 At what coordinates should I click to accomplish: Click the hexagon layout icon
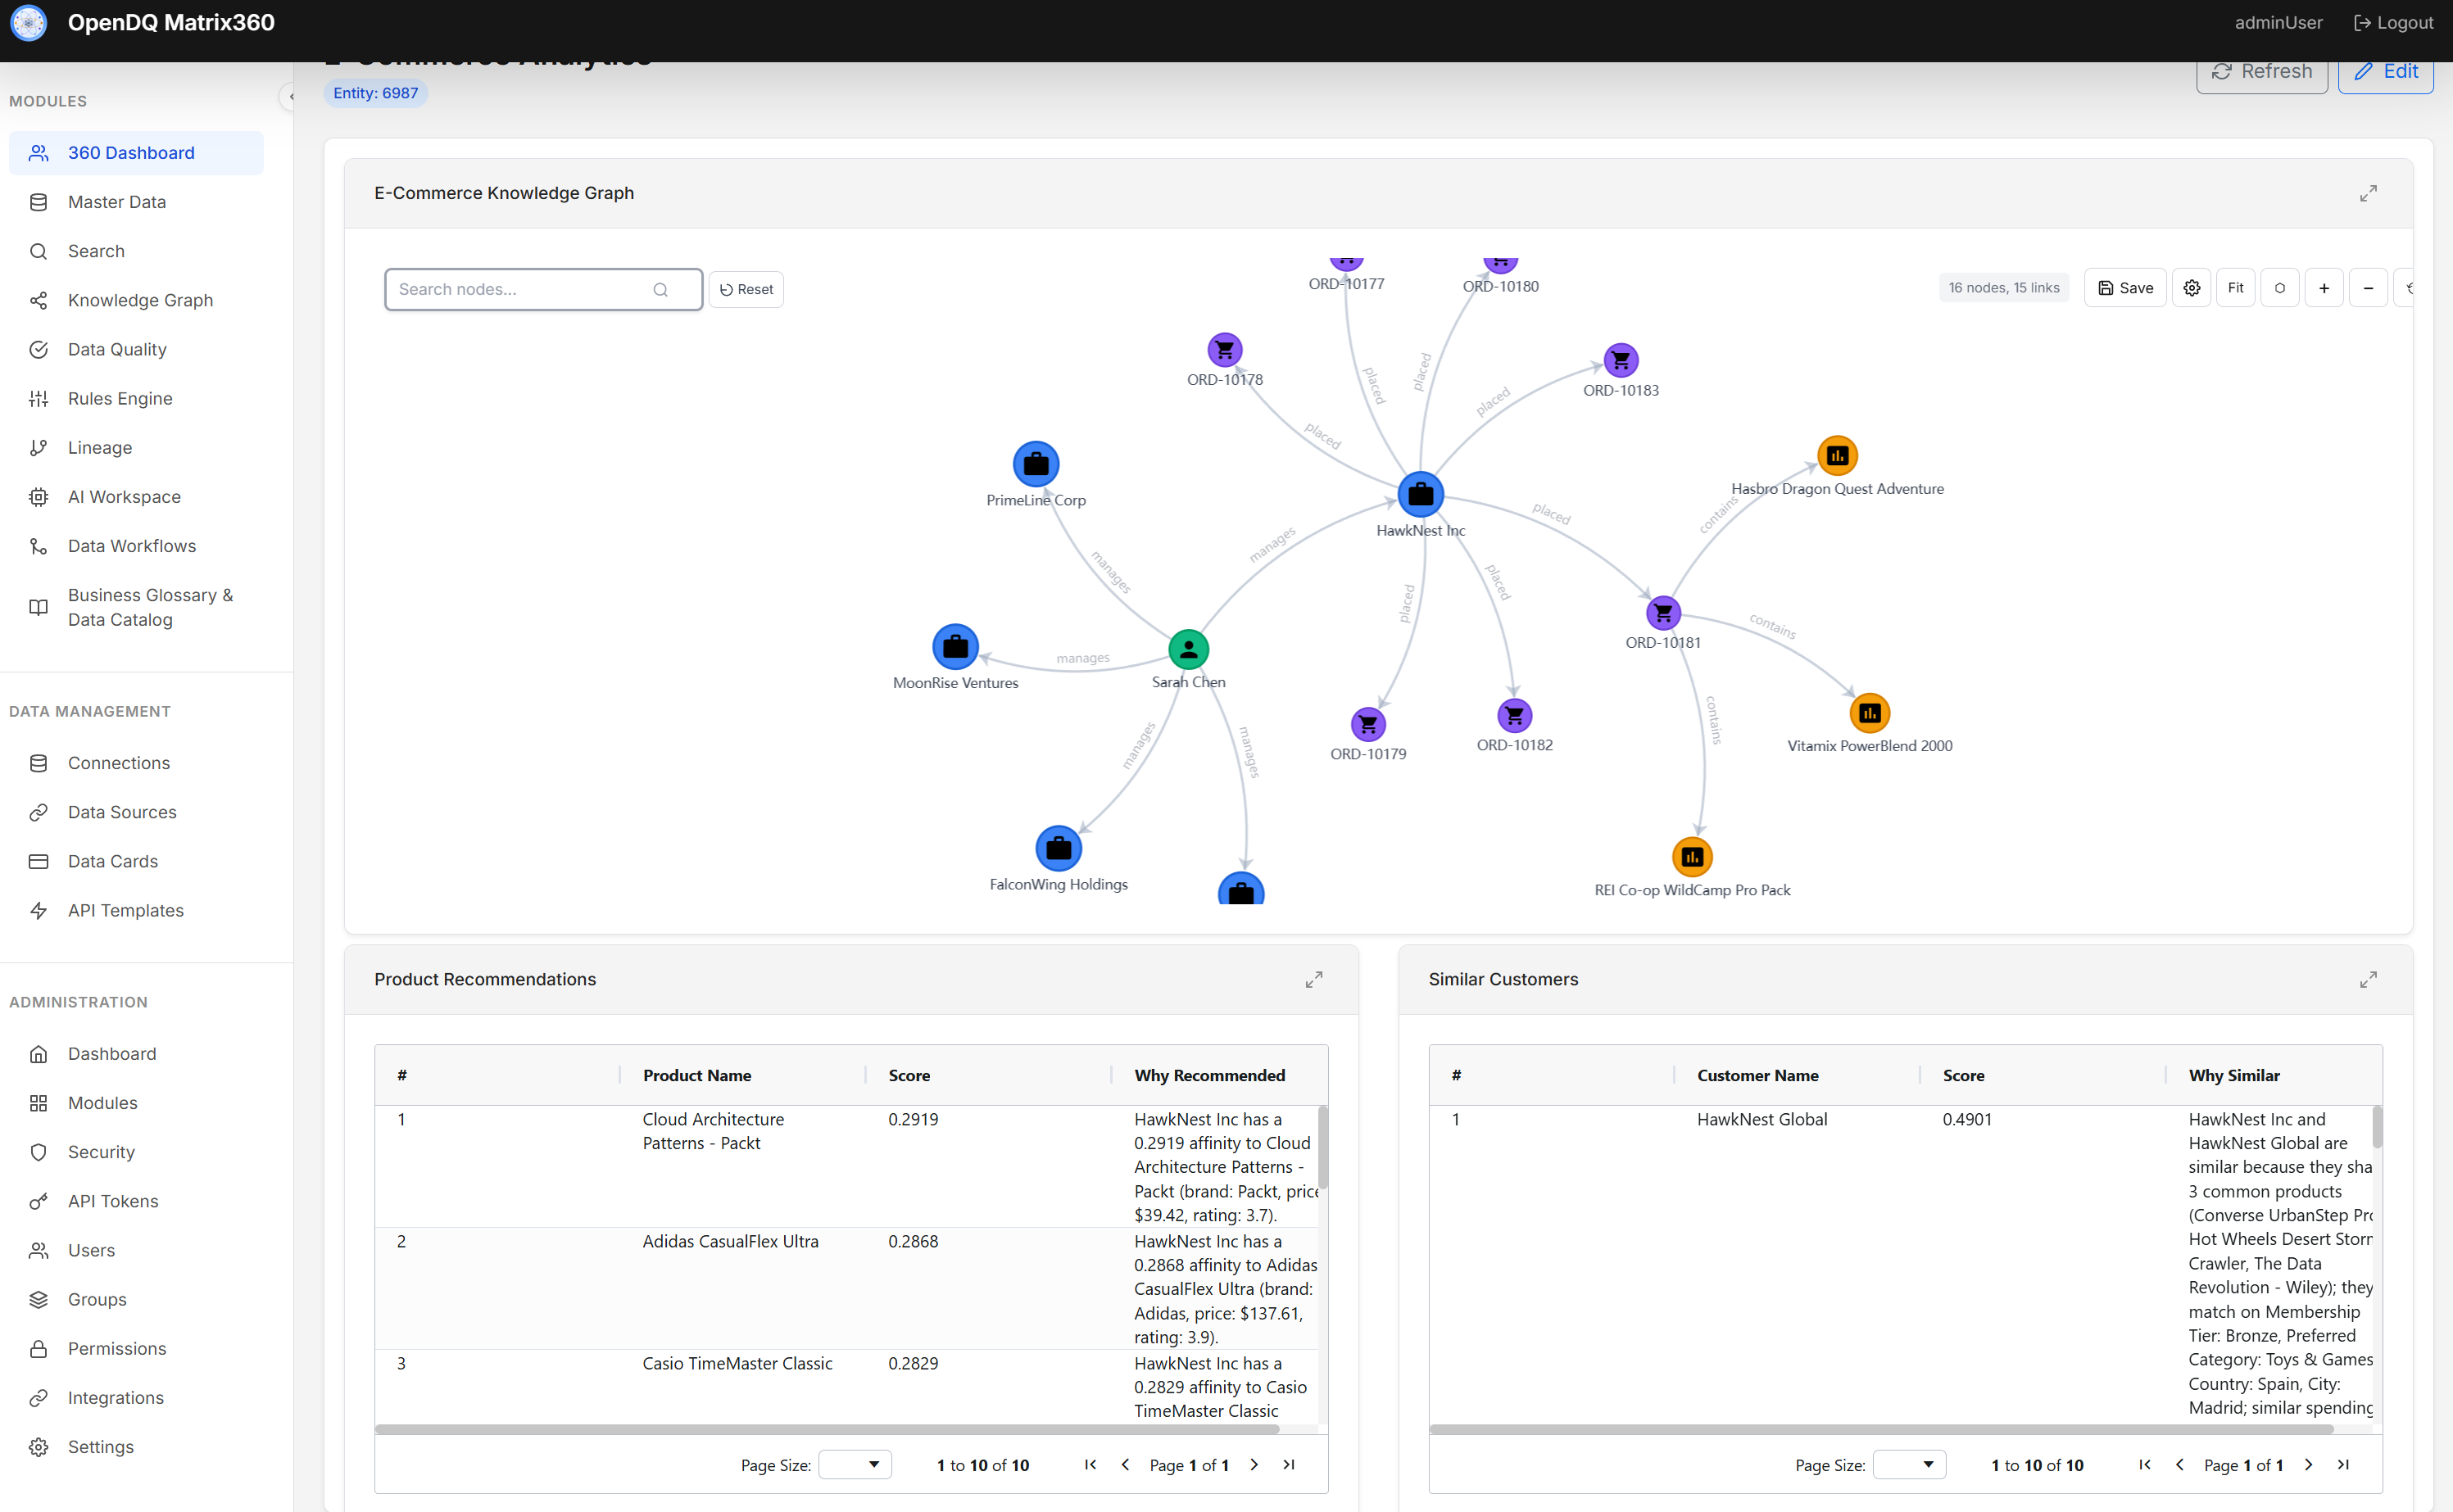[2279, 288]
